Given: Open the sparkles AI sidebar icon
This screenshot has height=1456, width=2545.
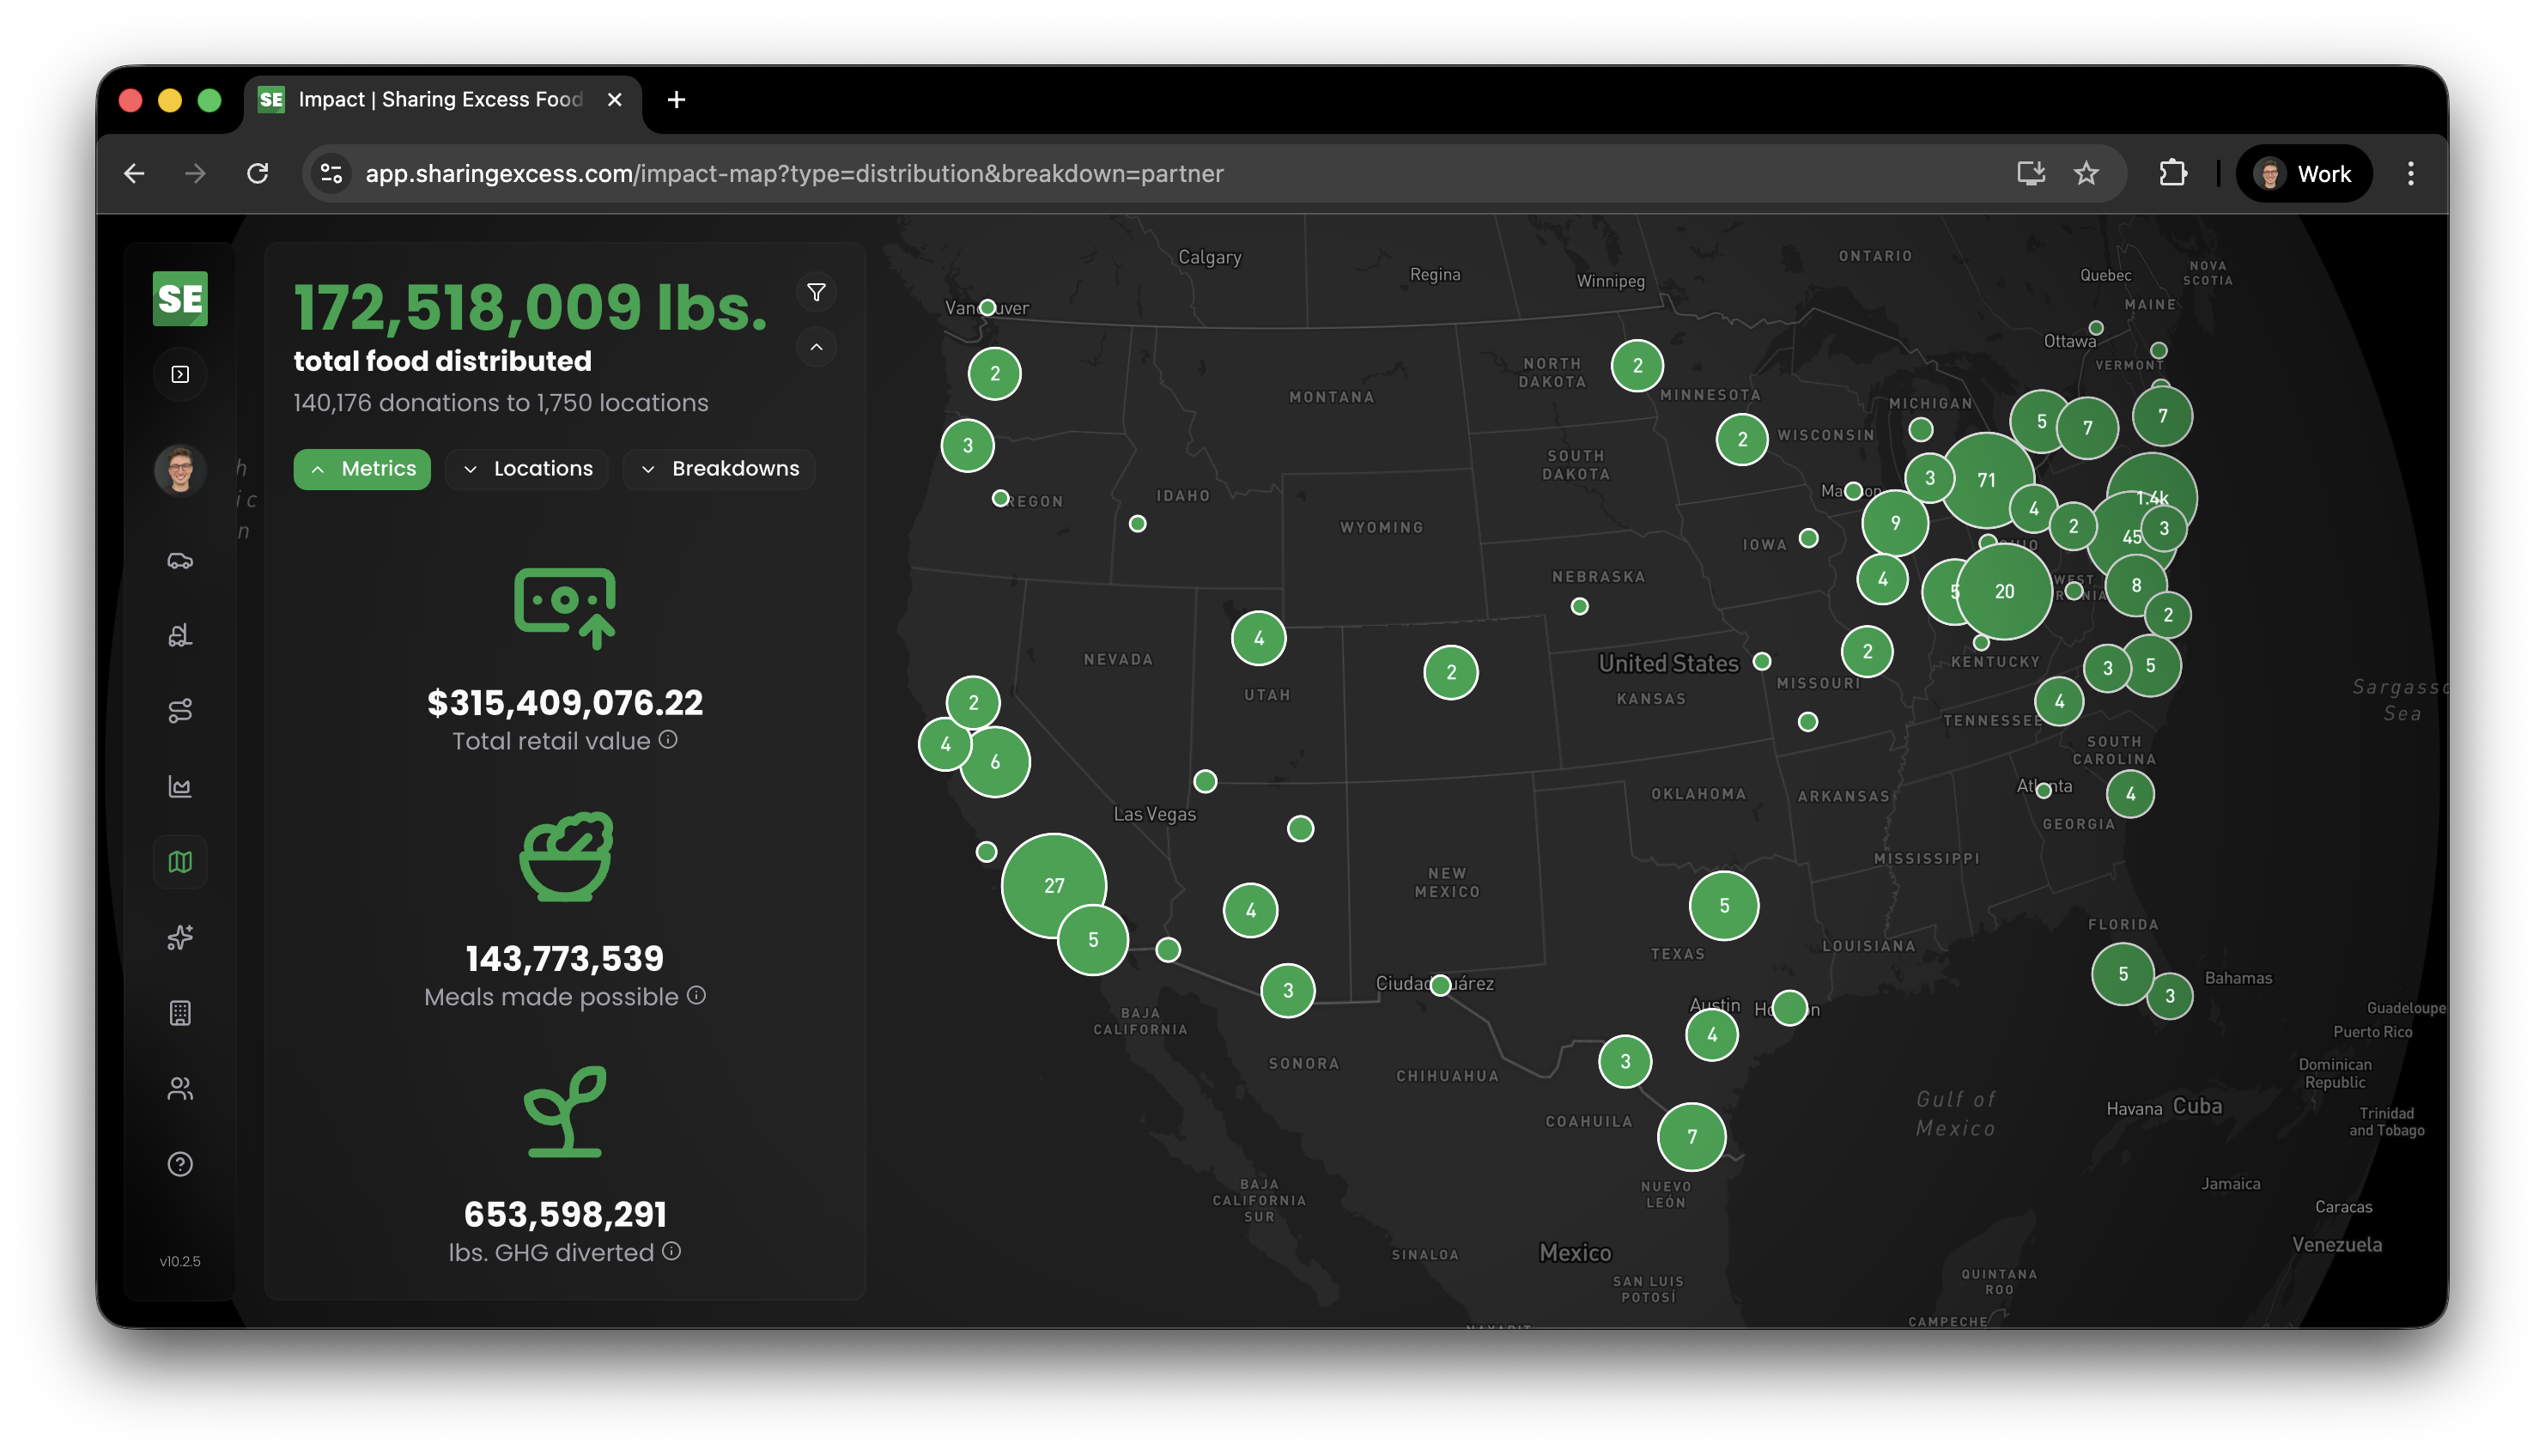Looking at the screenshot, I should pos(180,937).
